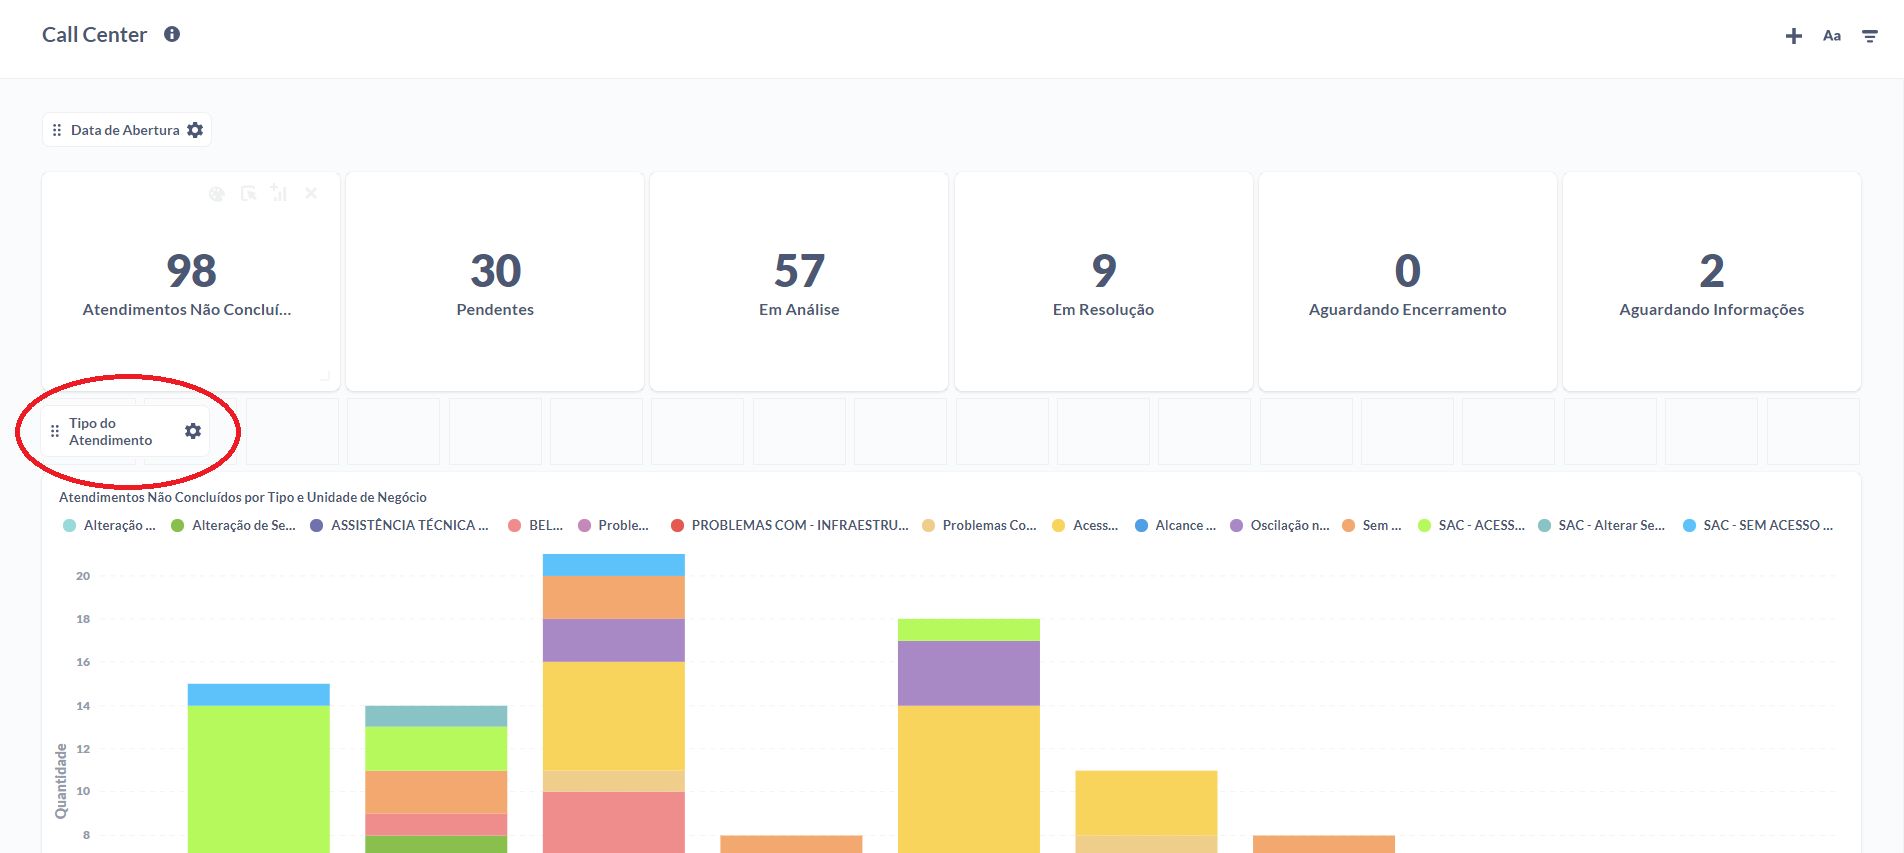Select the 'SAC - SEM ACESSO ...' legend entry
This screenshot has height=853, width=1904.
(1758, 525)
